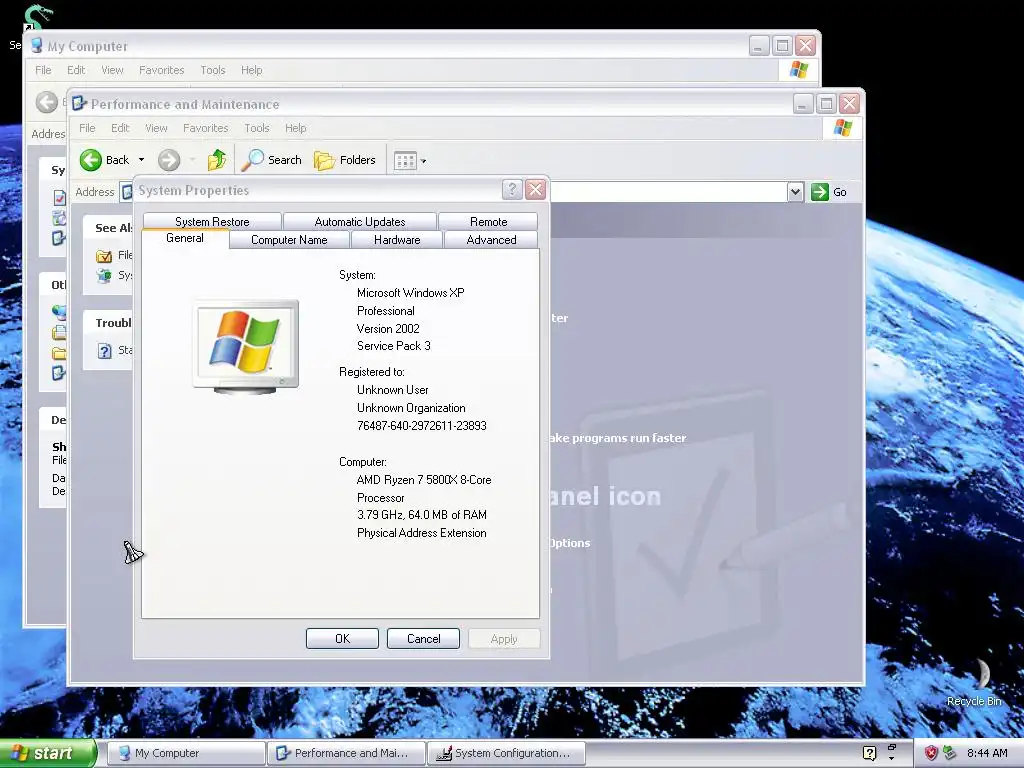Maximize the Performance and Maintenance window

tap(826, 103)
